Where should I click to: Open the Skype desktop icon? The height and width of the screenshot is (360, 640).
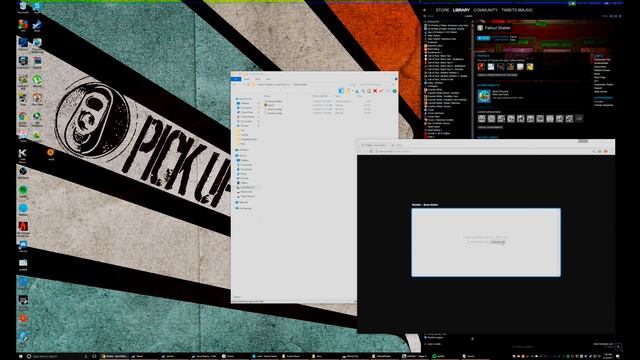37,7
